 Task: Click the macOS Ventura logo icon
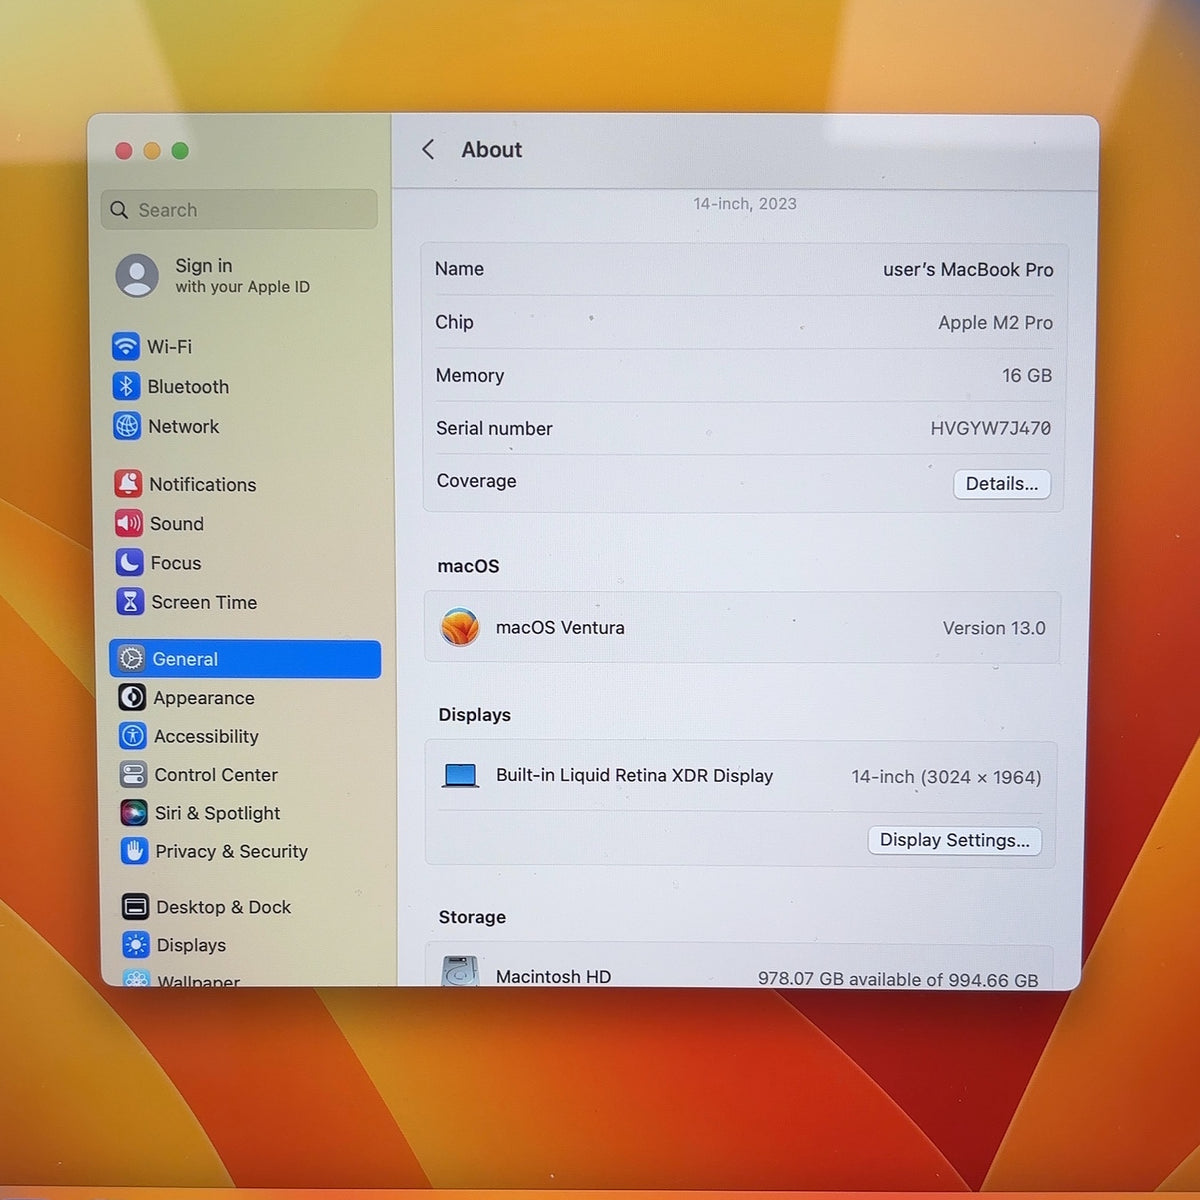click(460, 627)
